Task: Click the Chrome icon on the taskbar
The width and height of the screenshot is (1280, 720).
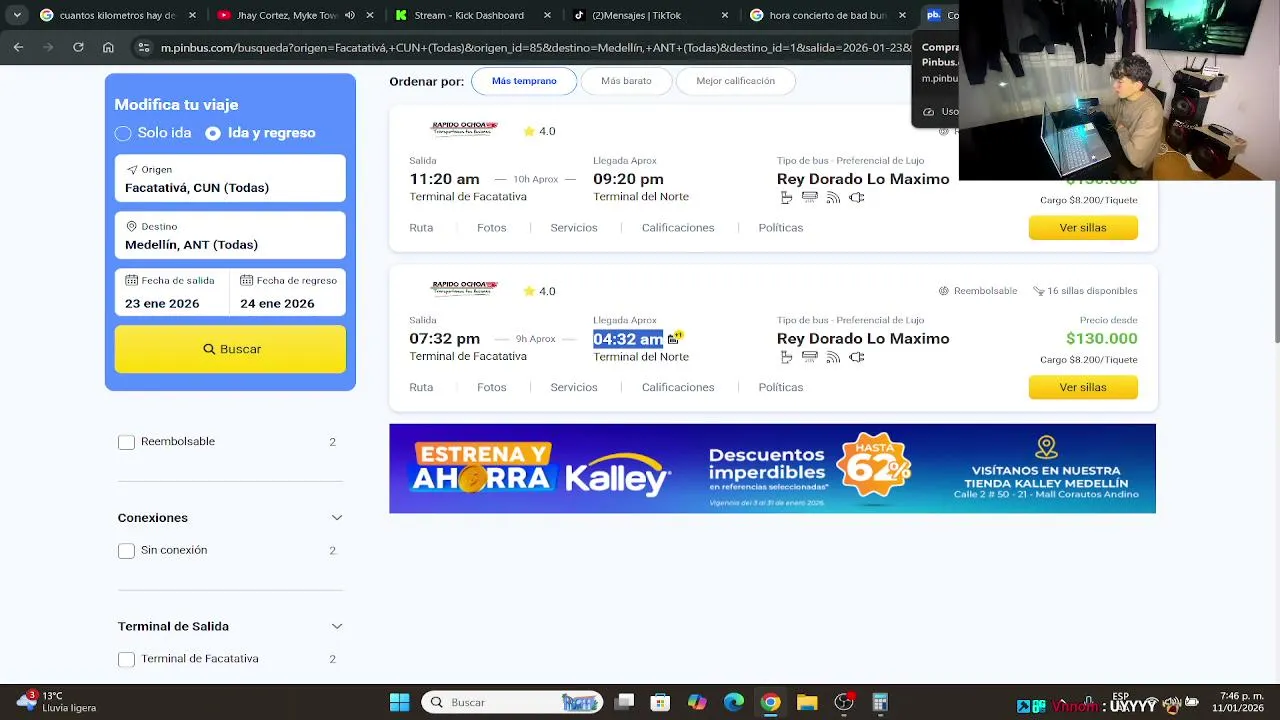Action: 770,702
